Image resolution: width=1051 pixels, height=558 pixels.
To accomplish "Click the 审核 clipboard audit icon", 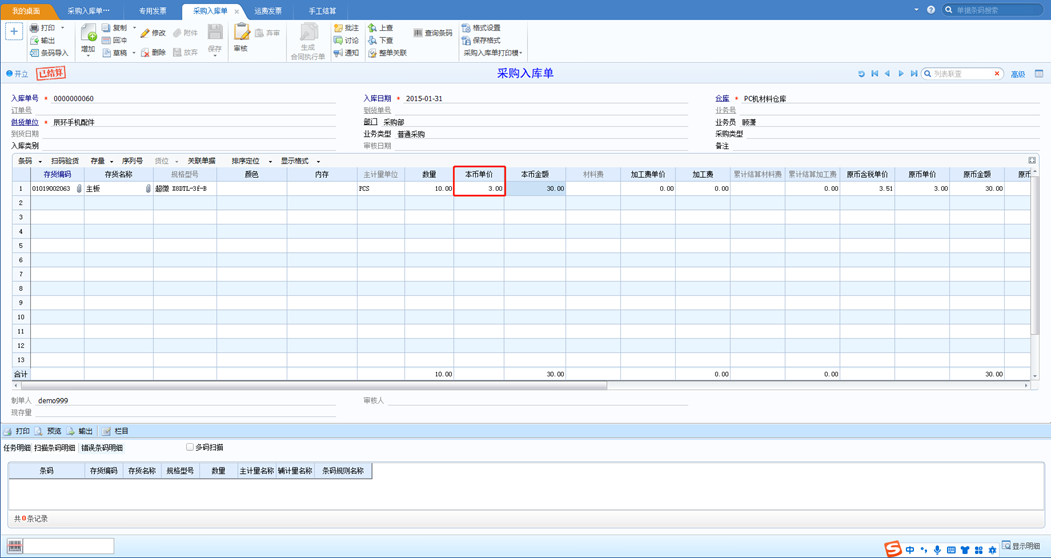I will 241,32.
